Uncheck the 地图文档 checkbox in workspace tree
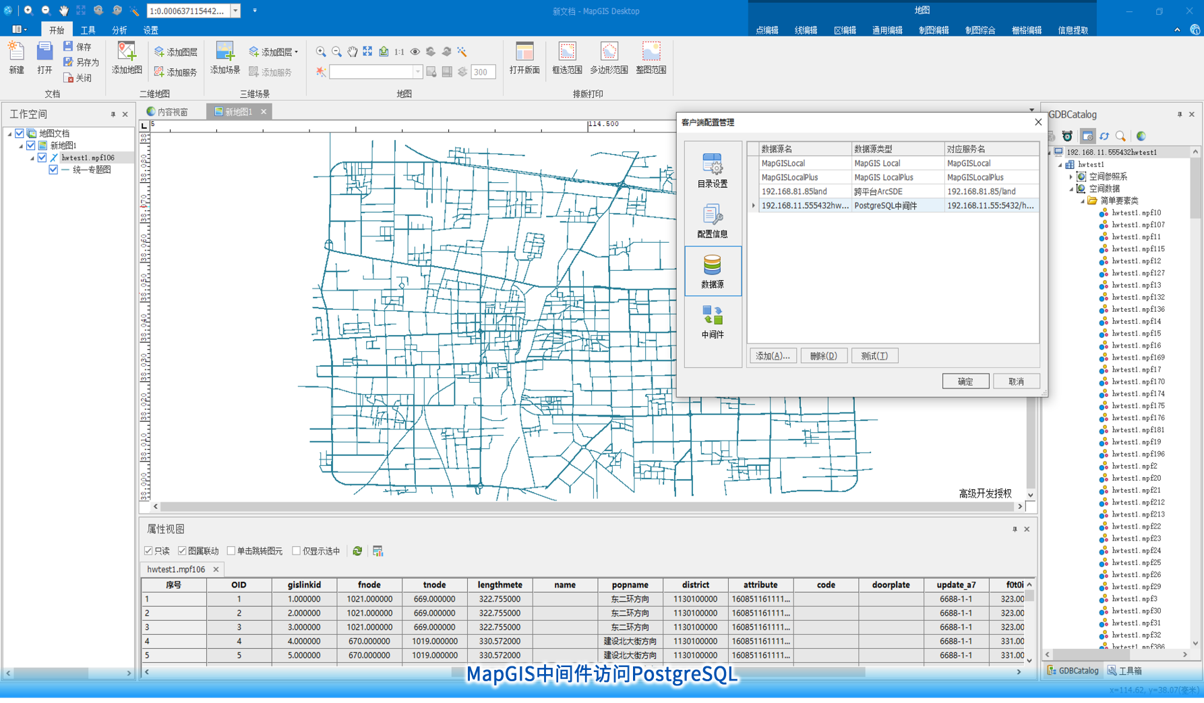This screenshot has height=703, width=1204. (x=19, y=133)
